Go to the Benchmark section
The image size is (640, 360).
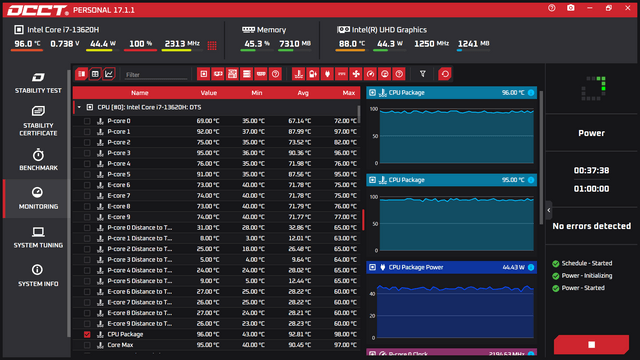(x=38, y=160)
